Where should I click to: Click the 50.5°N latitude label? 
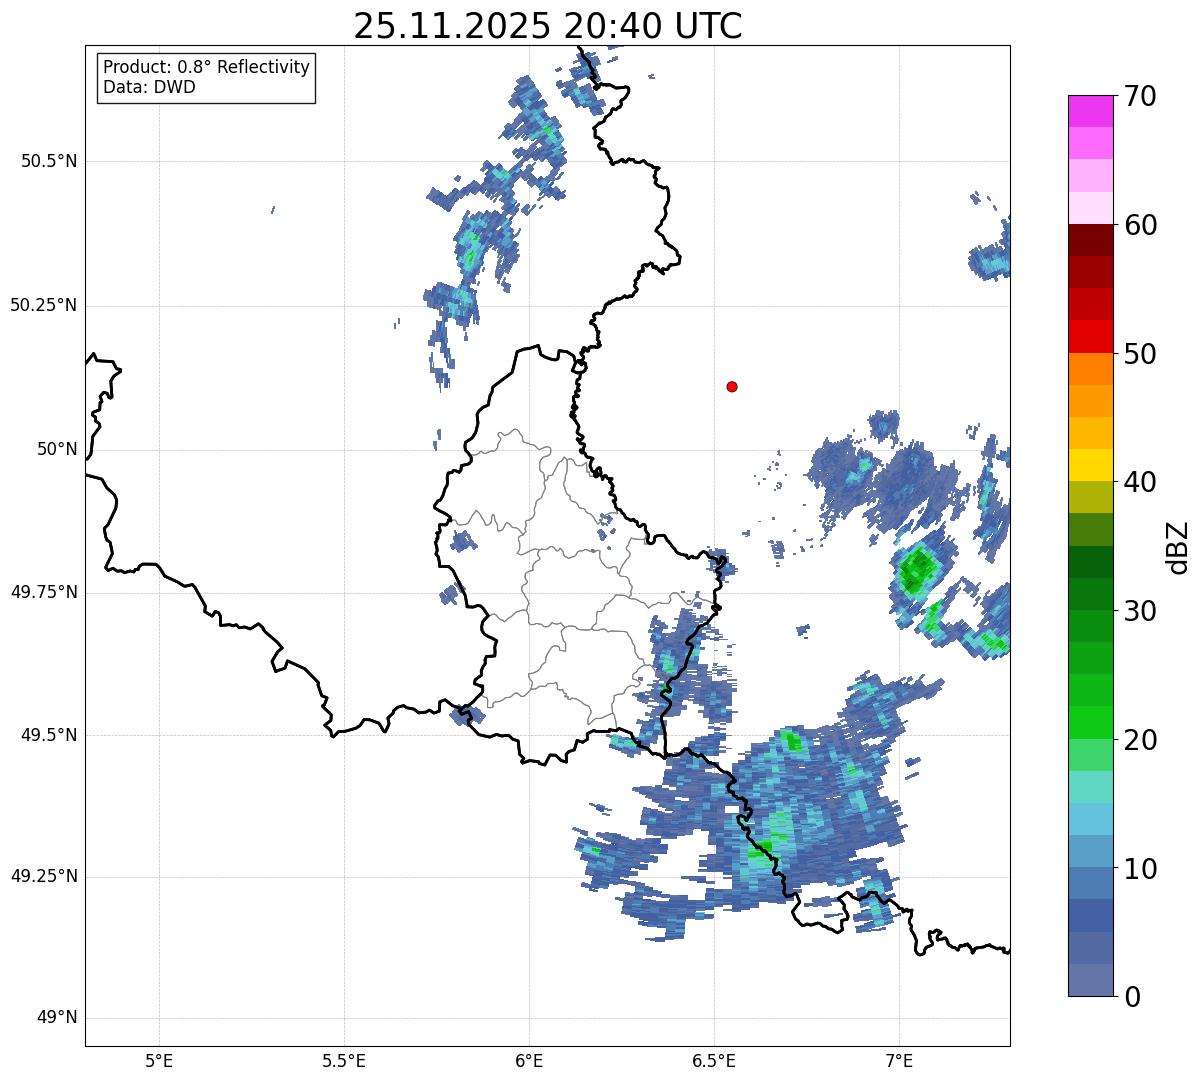click(48, 161)
